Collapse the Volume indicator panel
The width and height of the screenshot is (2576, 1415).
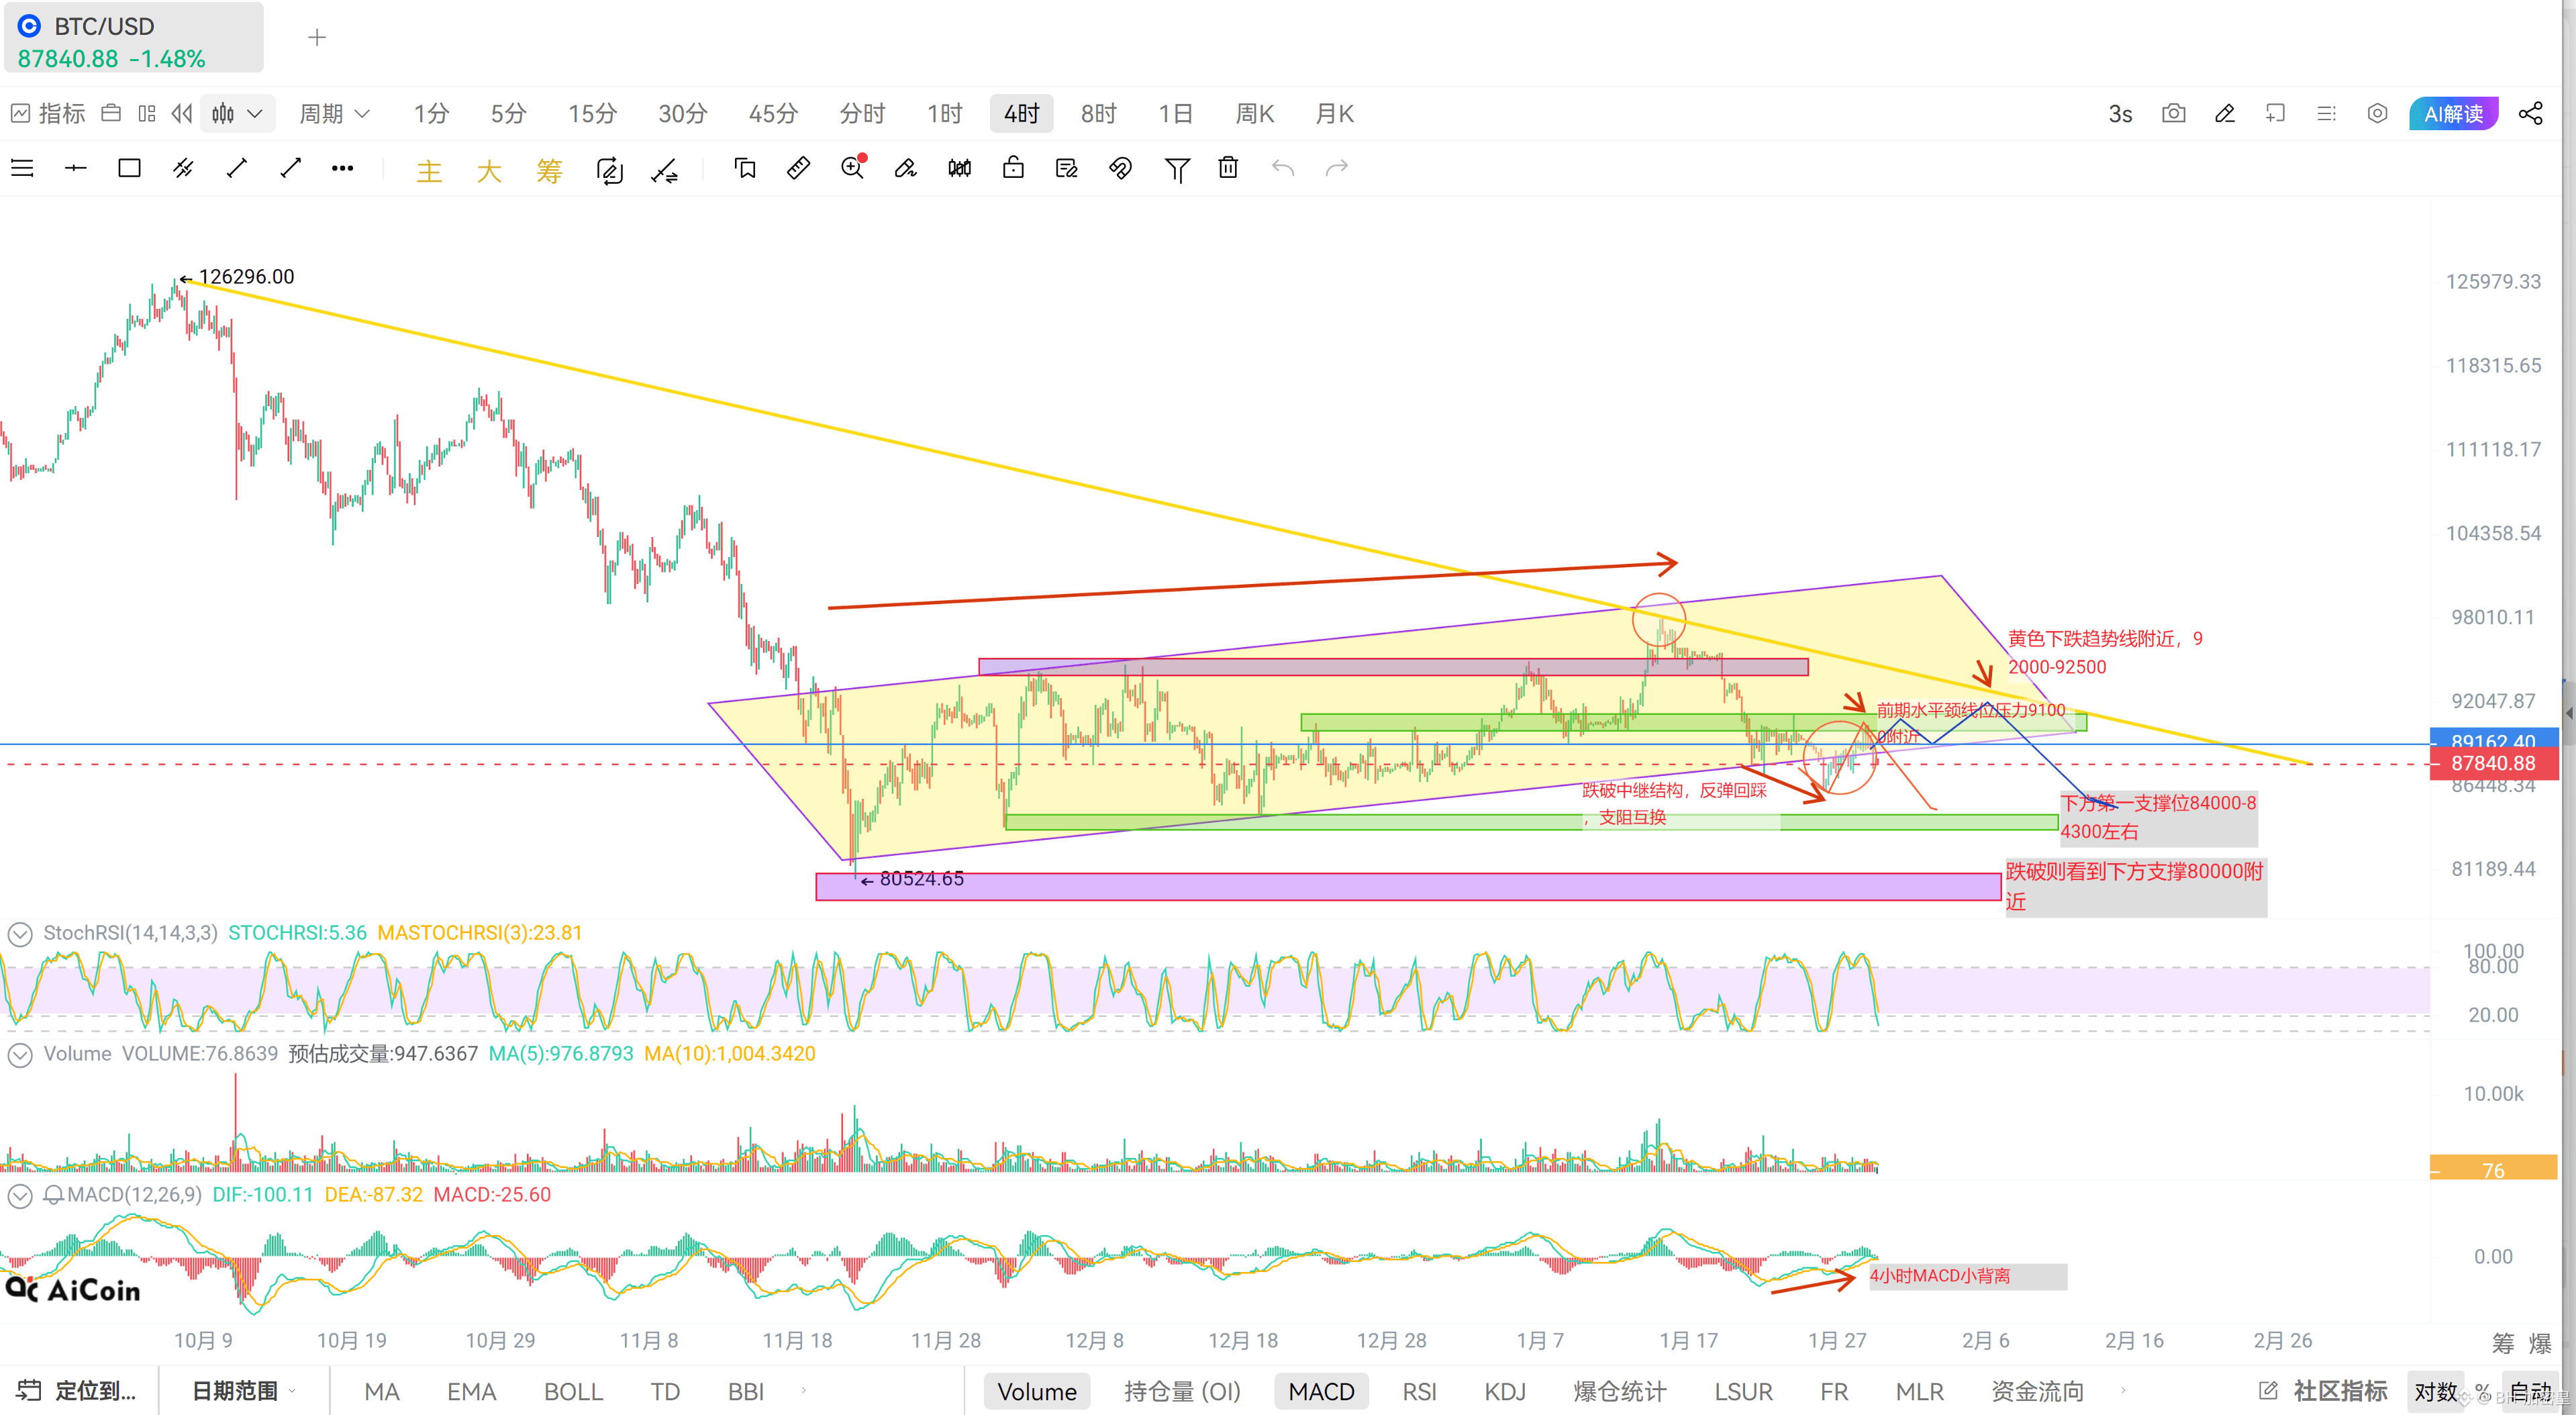20,1055
